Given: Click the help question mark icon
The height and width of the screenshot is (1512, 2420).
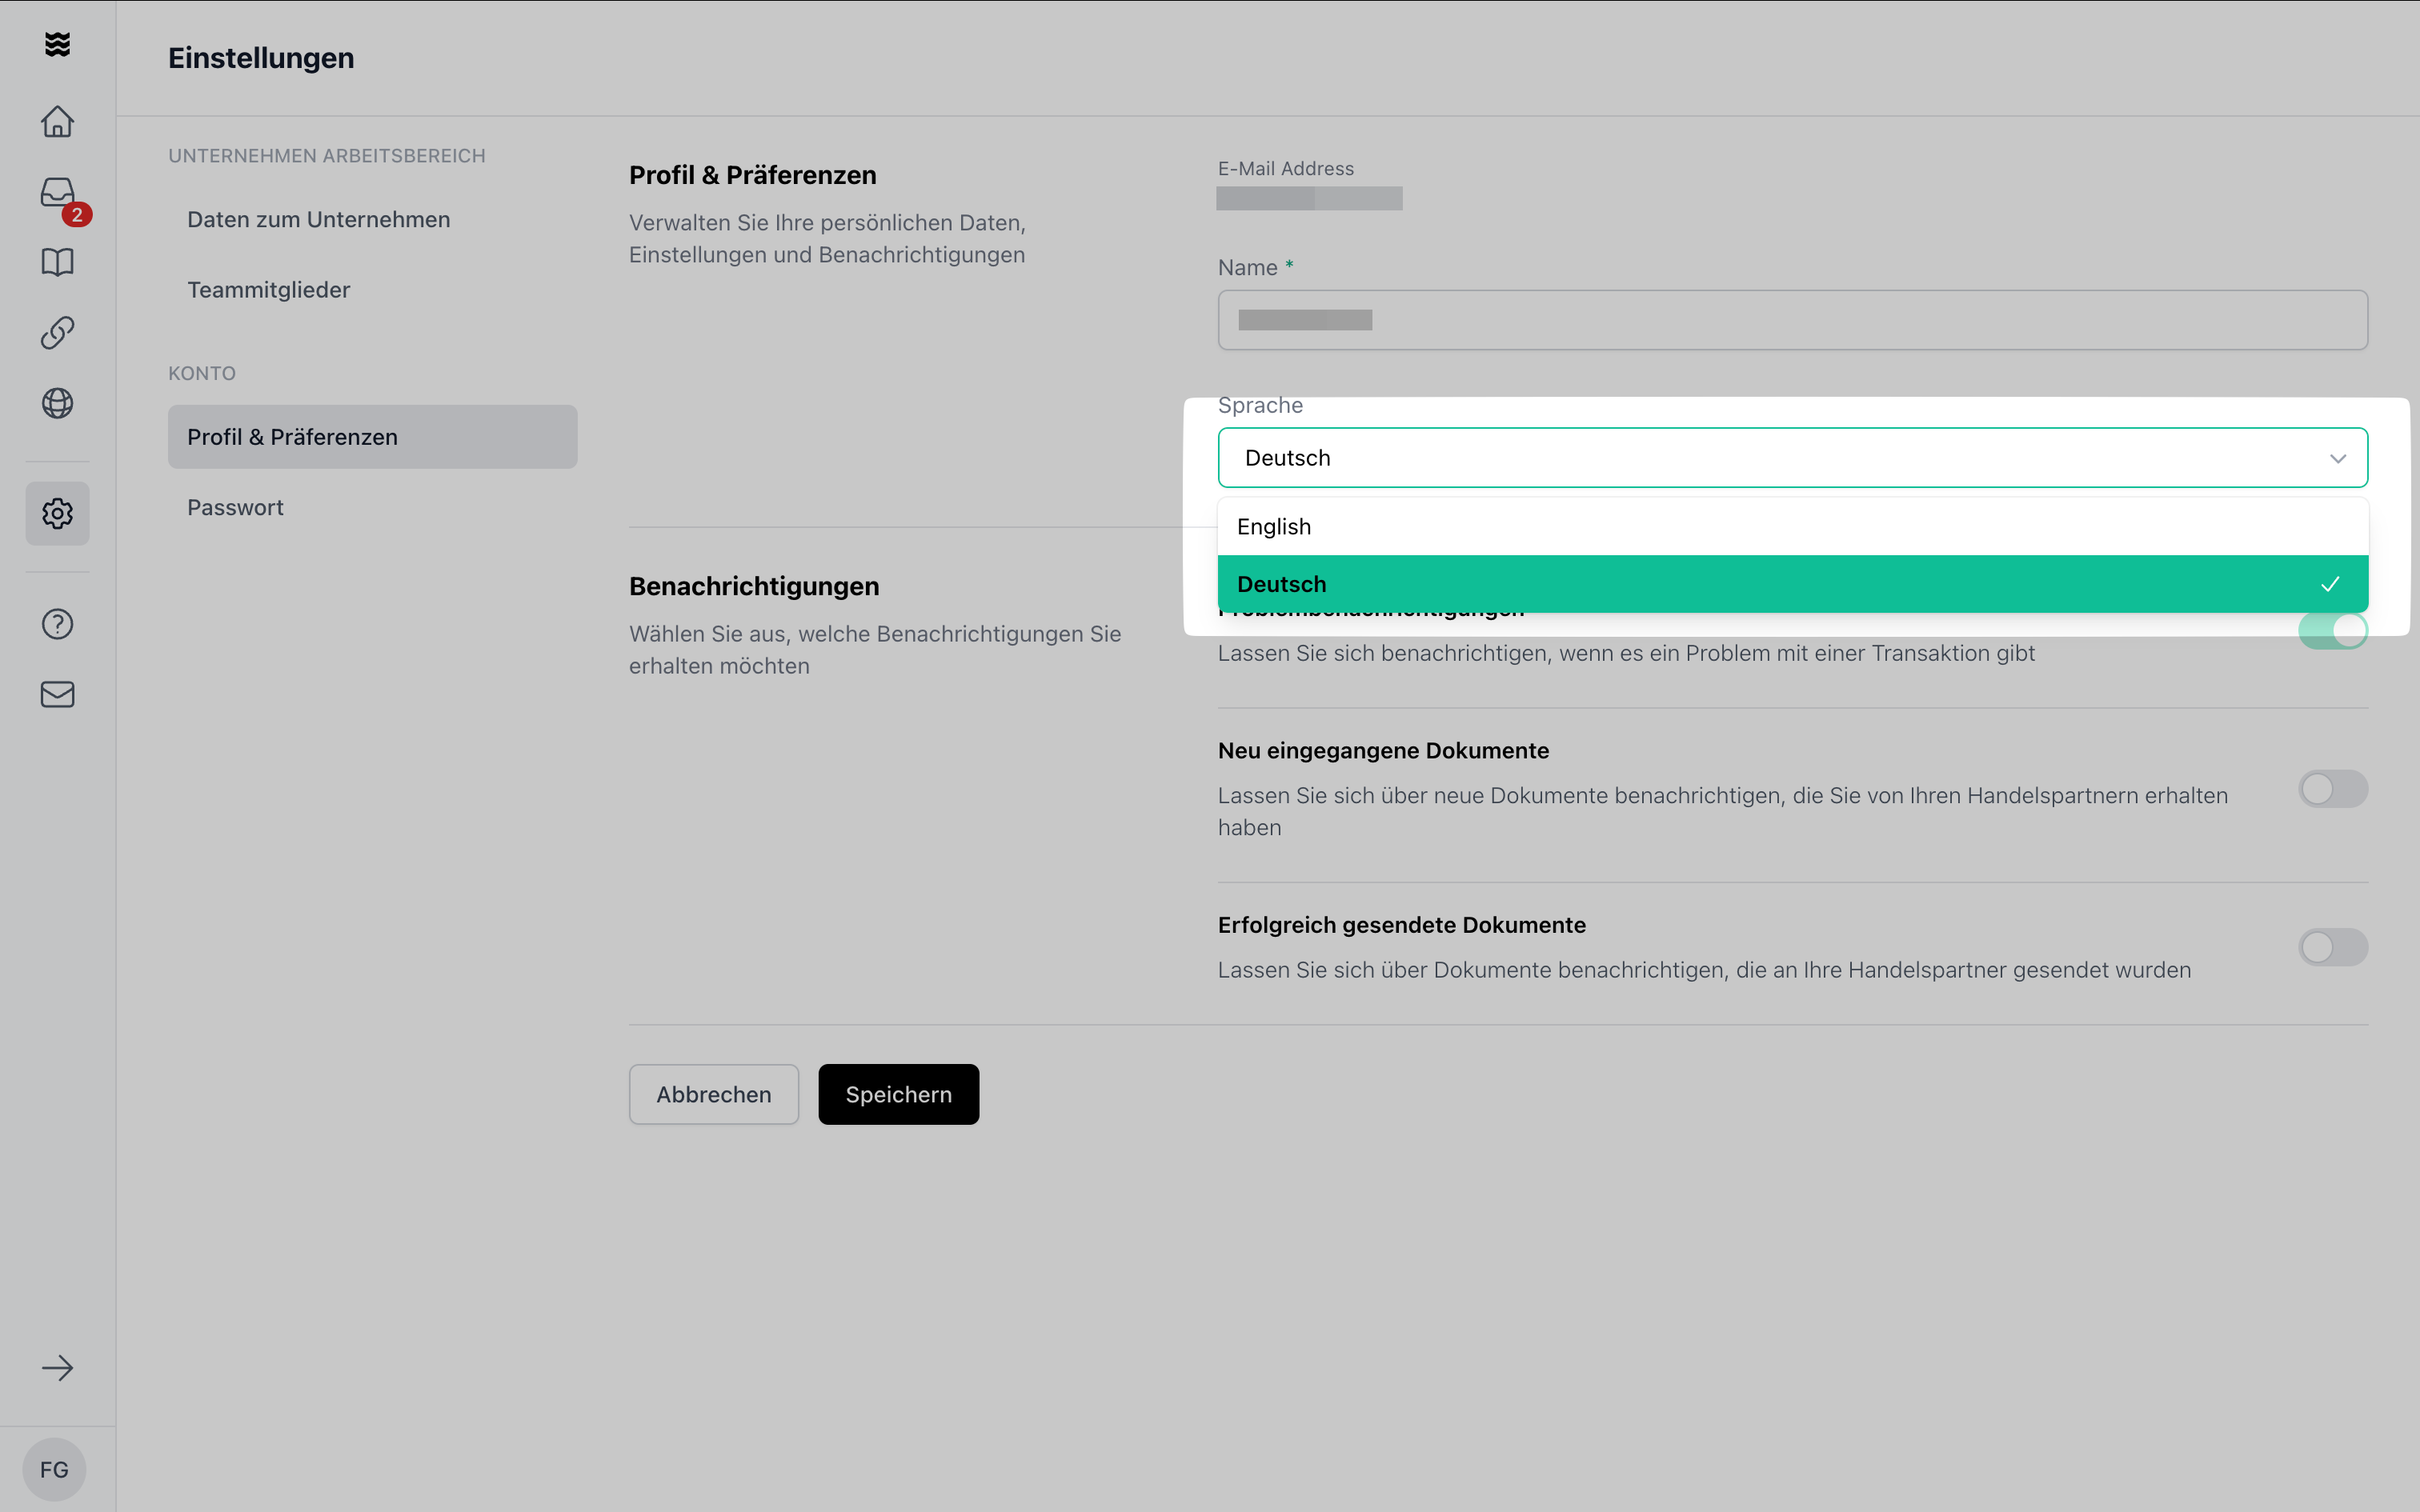Looking at the screenshot, I should (57, 624).
